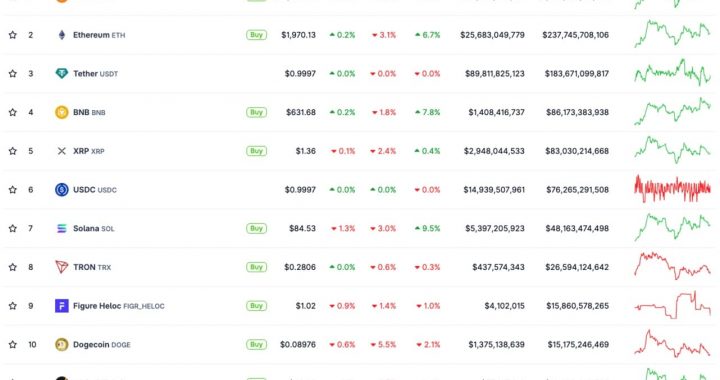Open the USDC coin name link
Image resolution: width=720 pixels, height=380 pixels.
95,190
